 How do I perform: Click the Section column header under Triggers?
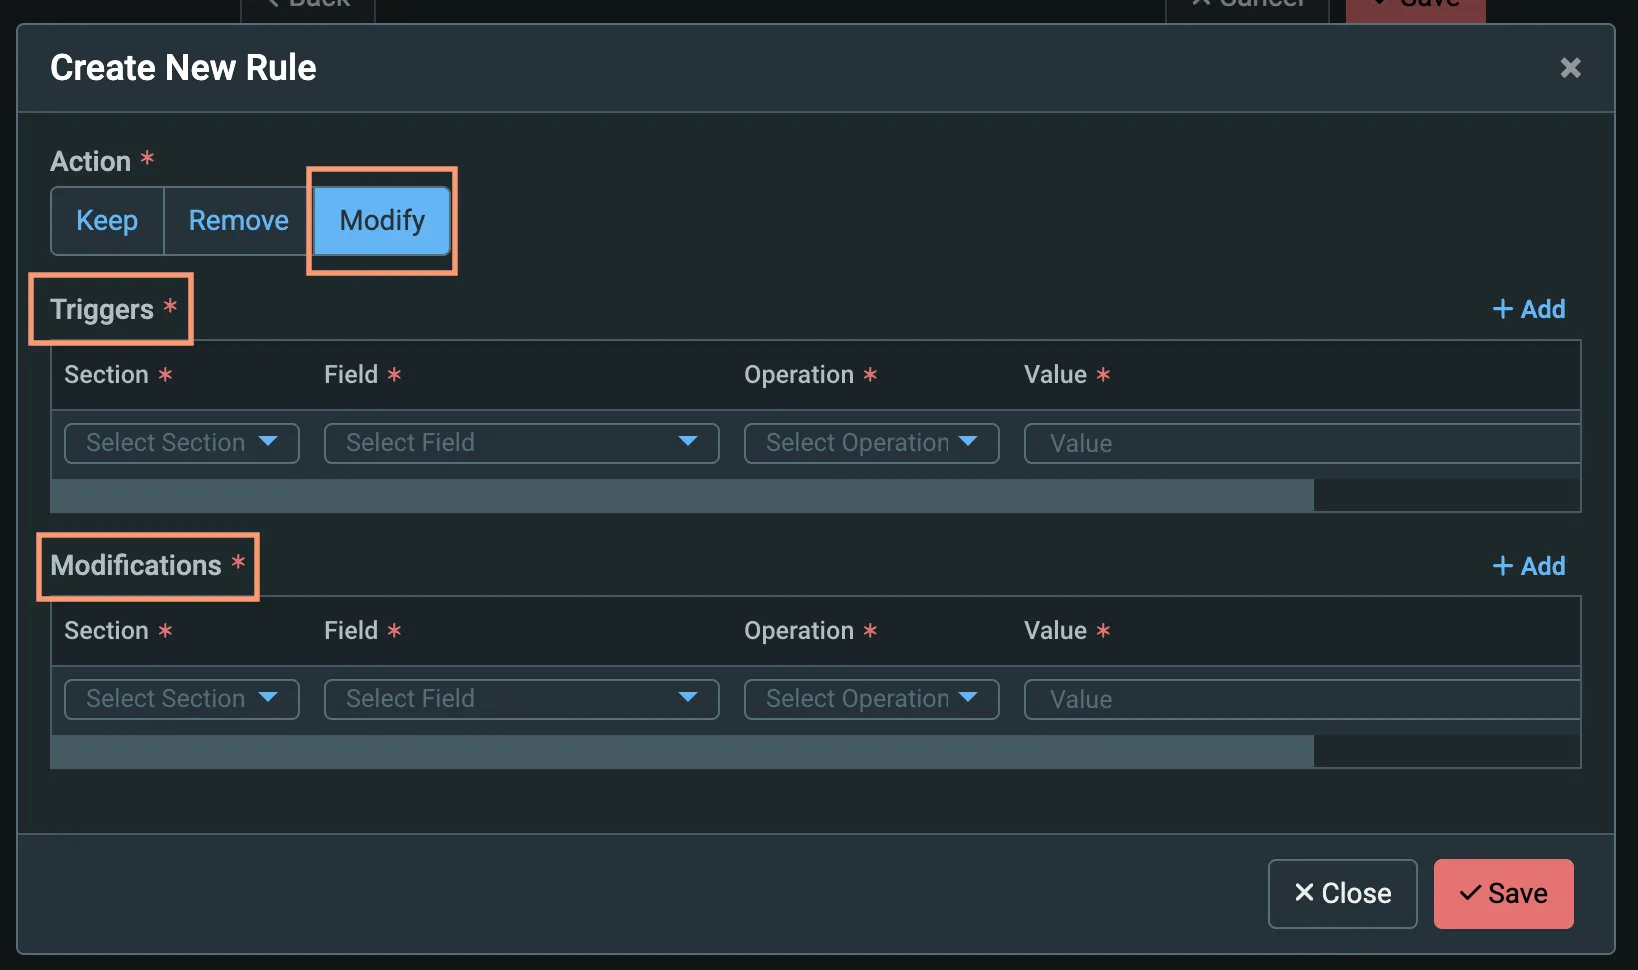[x=106, y=375]
